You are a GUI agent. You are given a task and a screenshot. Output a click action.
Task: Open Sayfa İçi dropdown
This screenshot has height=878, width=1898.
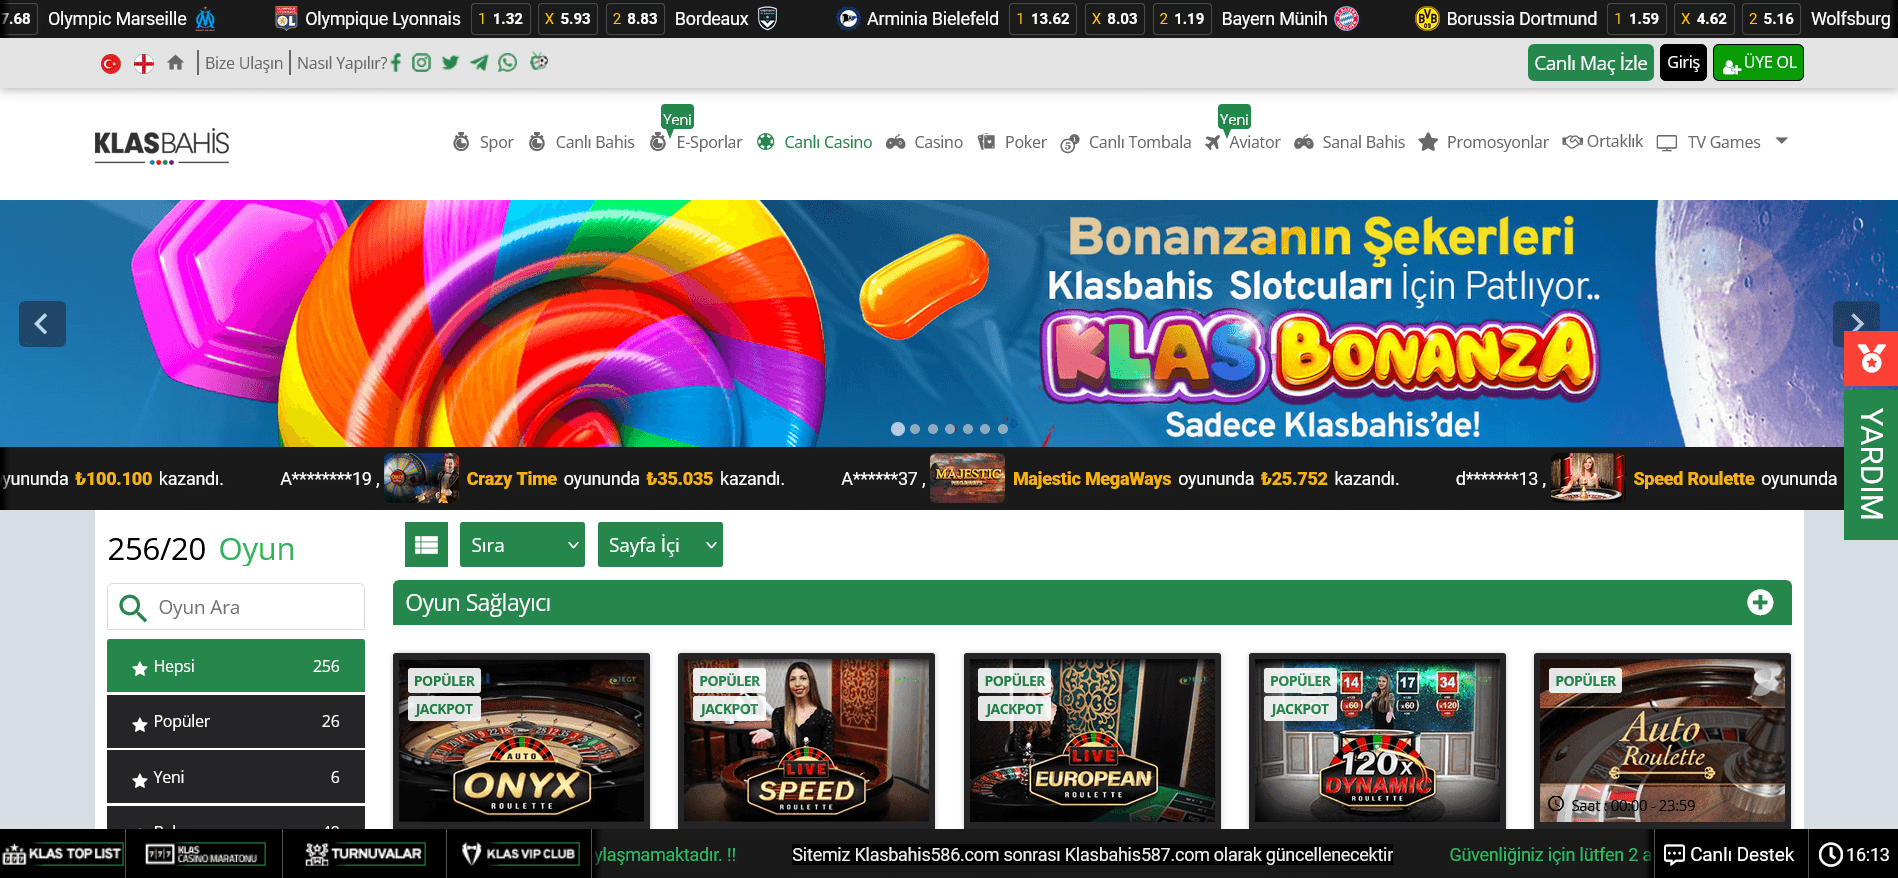(x=660, y=545)
